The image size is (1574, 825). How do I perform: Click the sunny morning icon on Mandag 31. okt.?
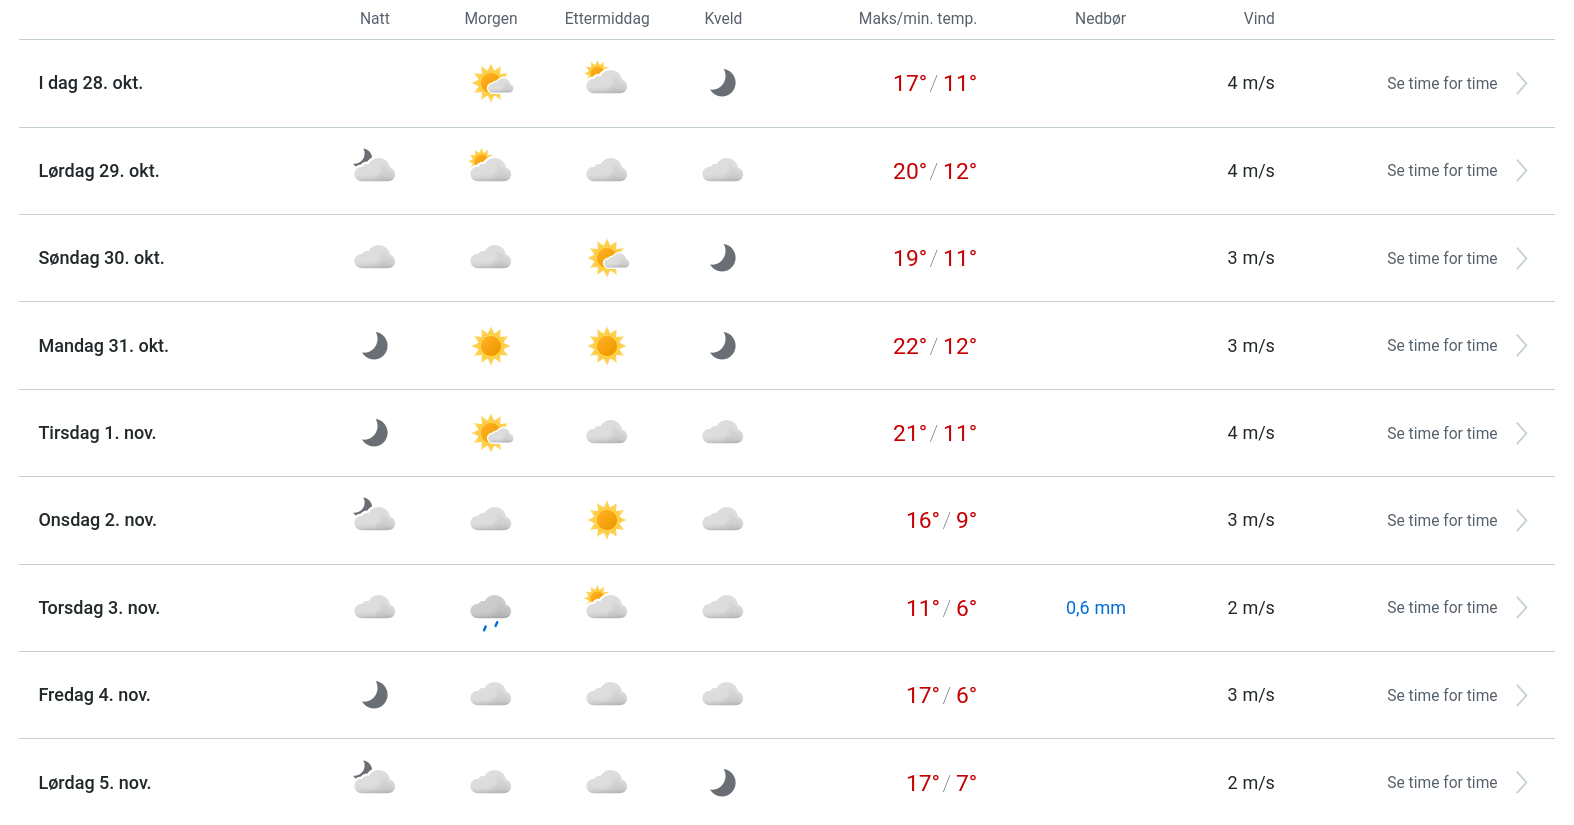491,346
